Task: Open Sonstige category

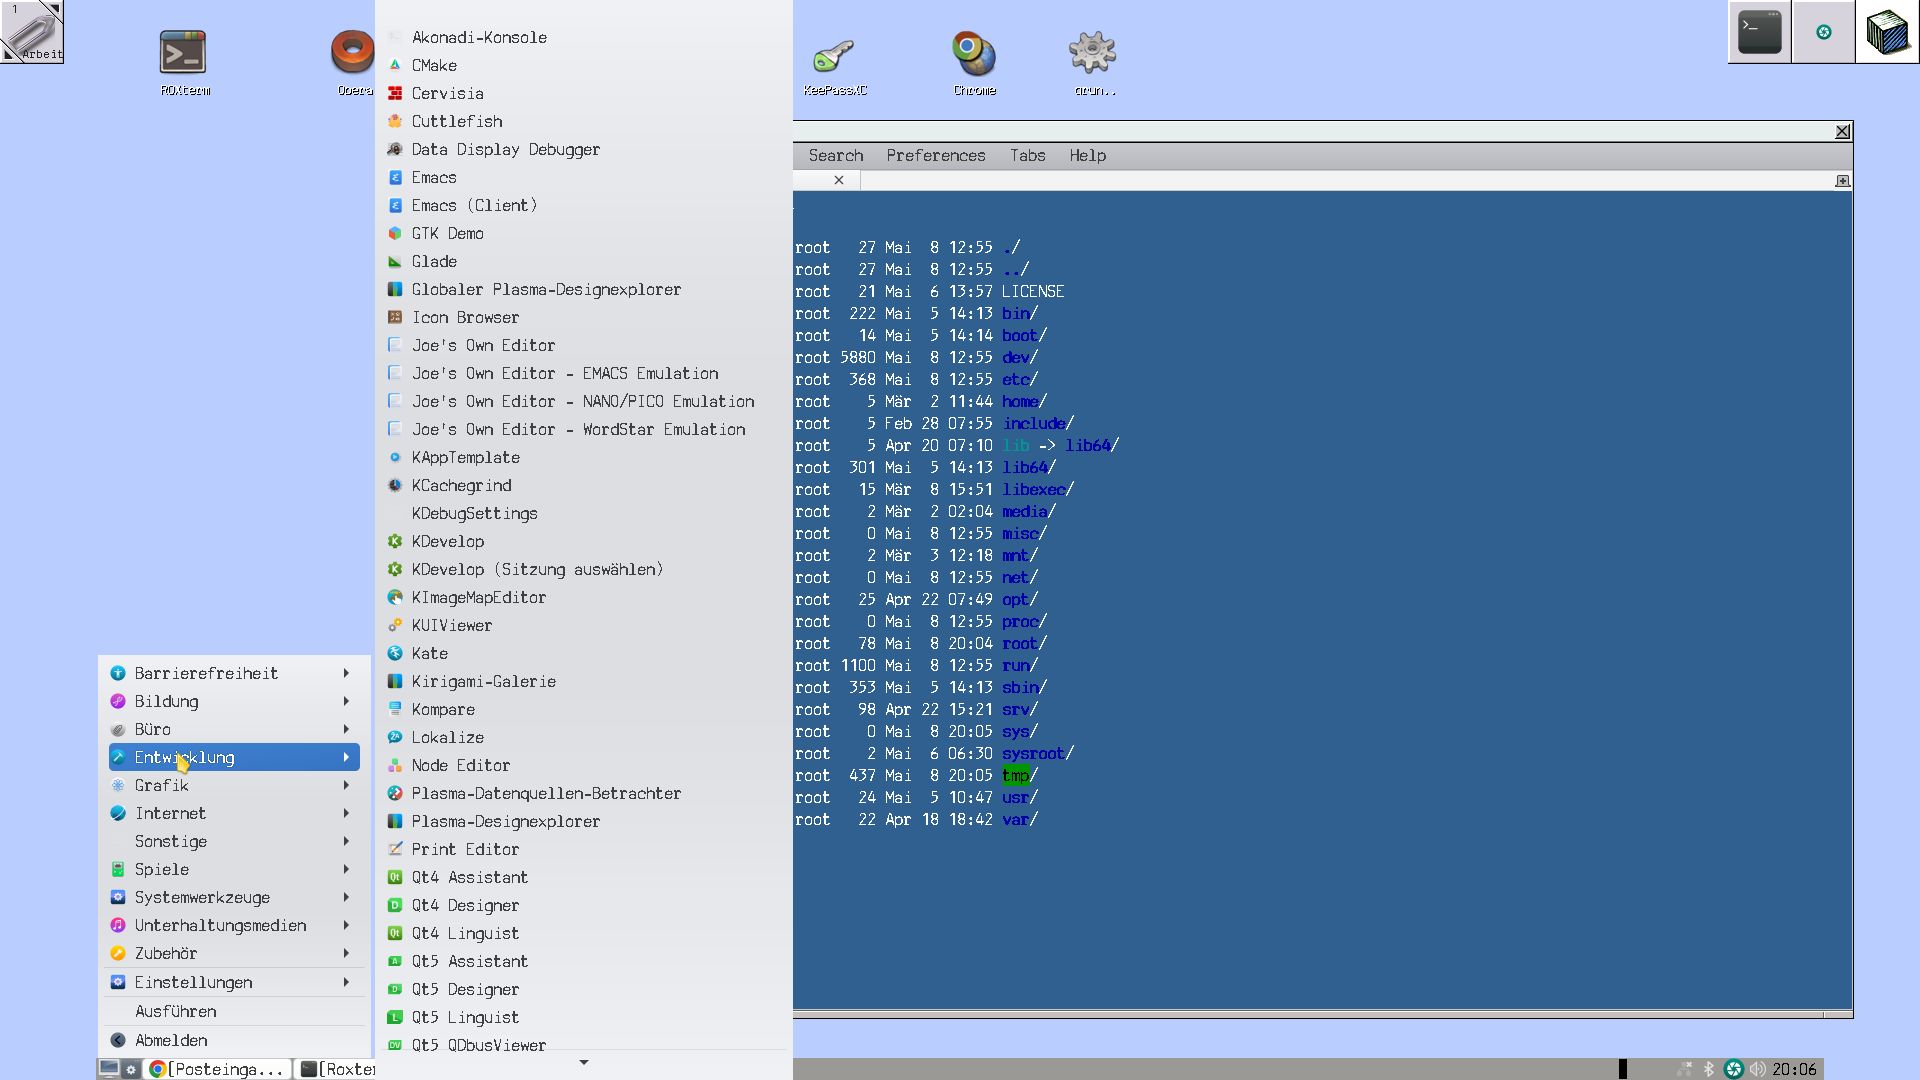Action: (234, 841)
